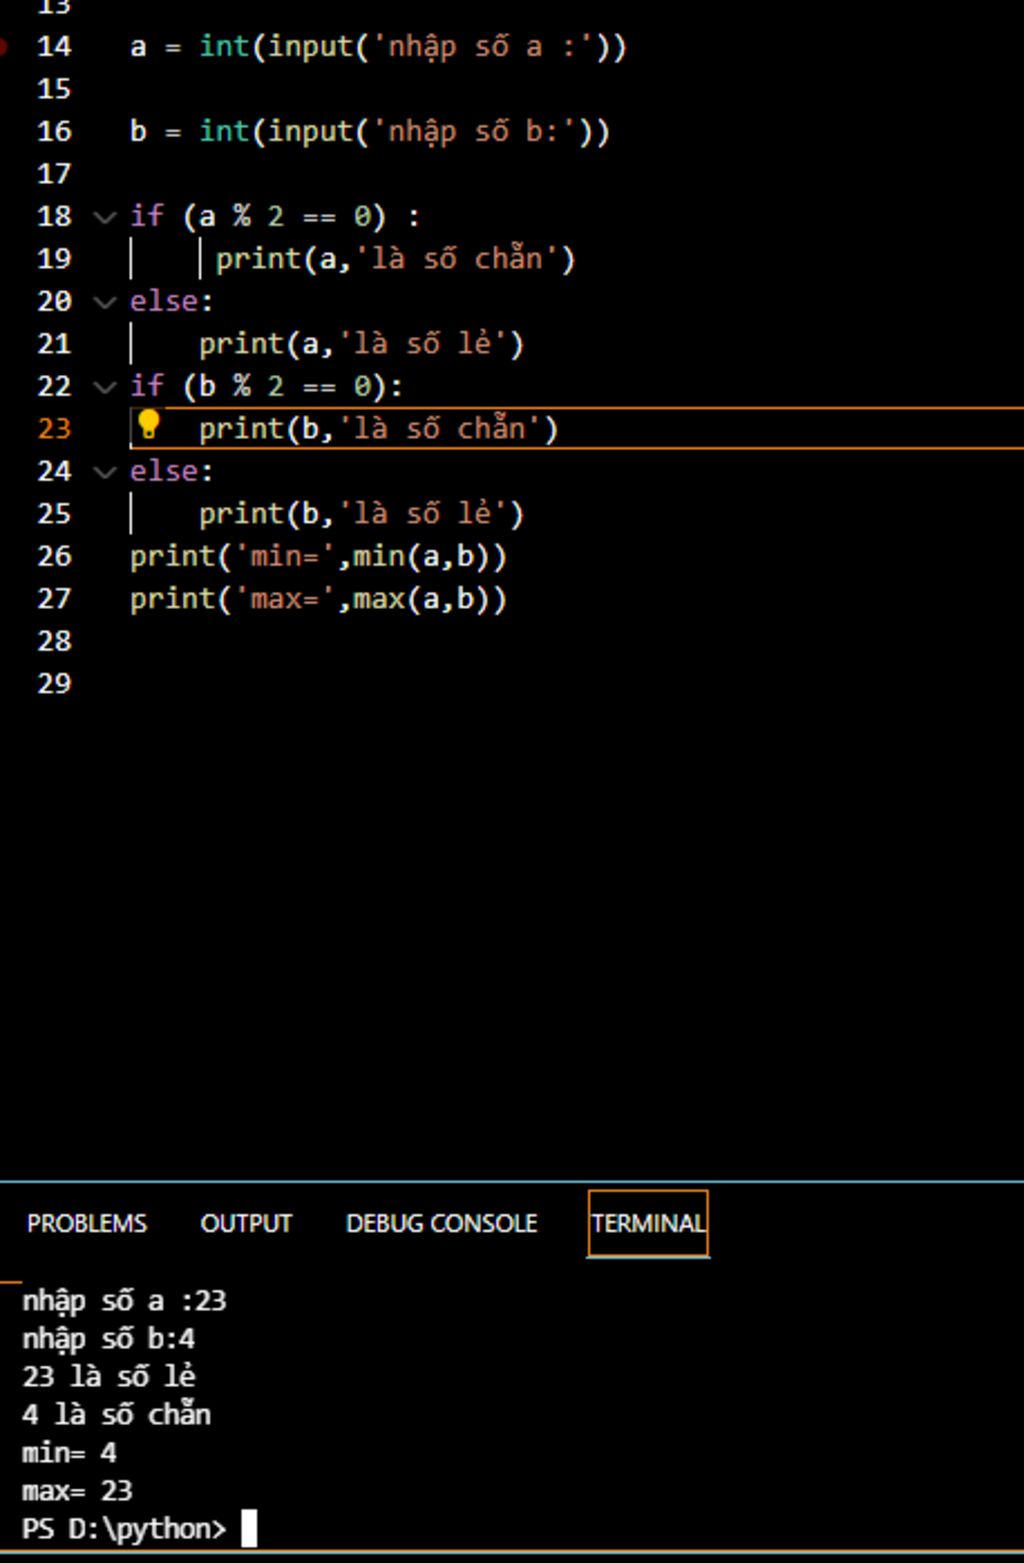This screenshot has height=1563, width=1024.
Task: Click terminal output 'max= 23'
Action: [x=77, y=1490]
